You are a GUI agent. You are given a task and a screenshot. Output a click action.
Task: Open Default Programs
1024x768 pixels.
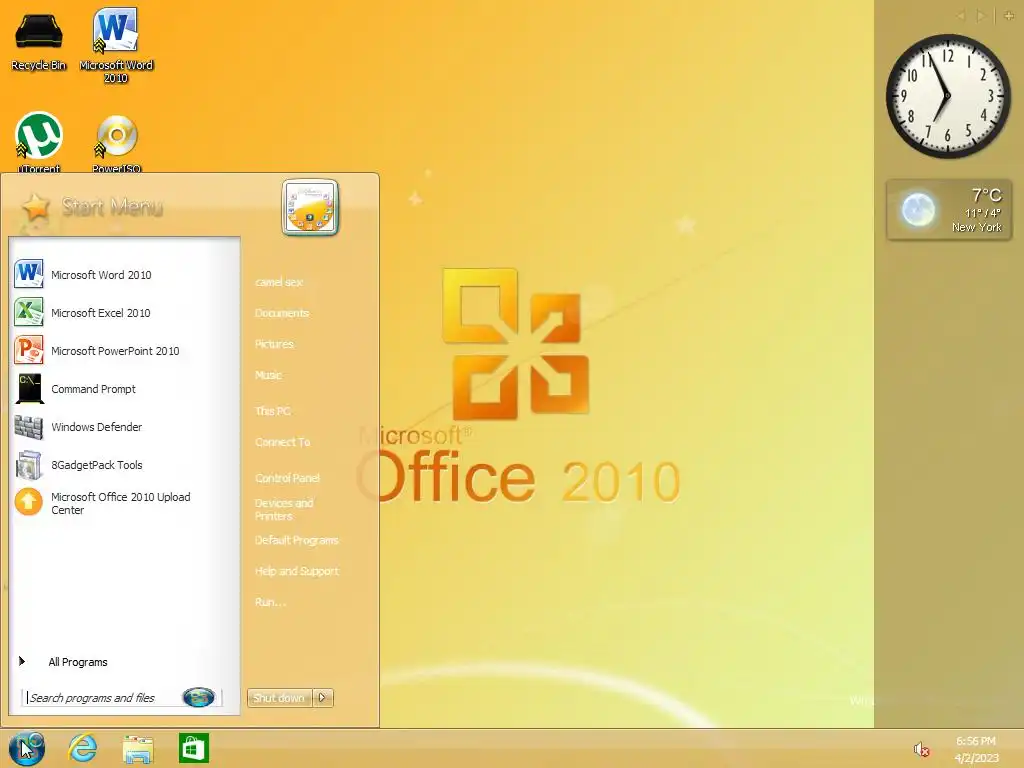click(296, 540)
